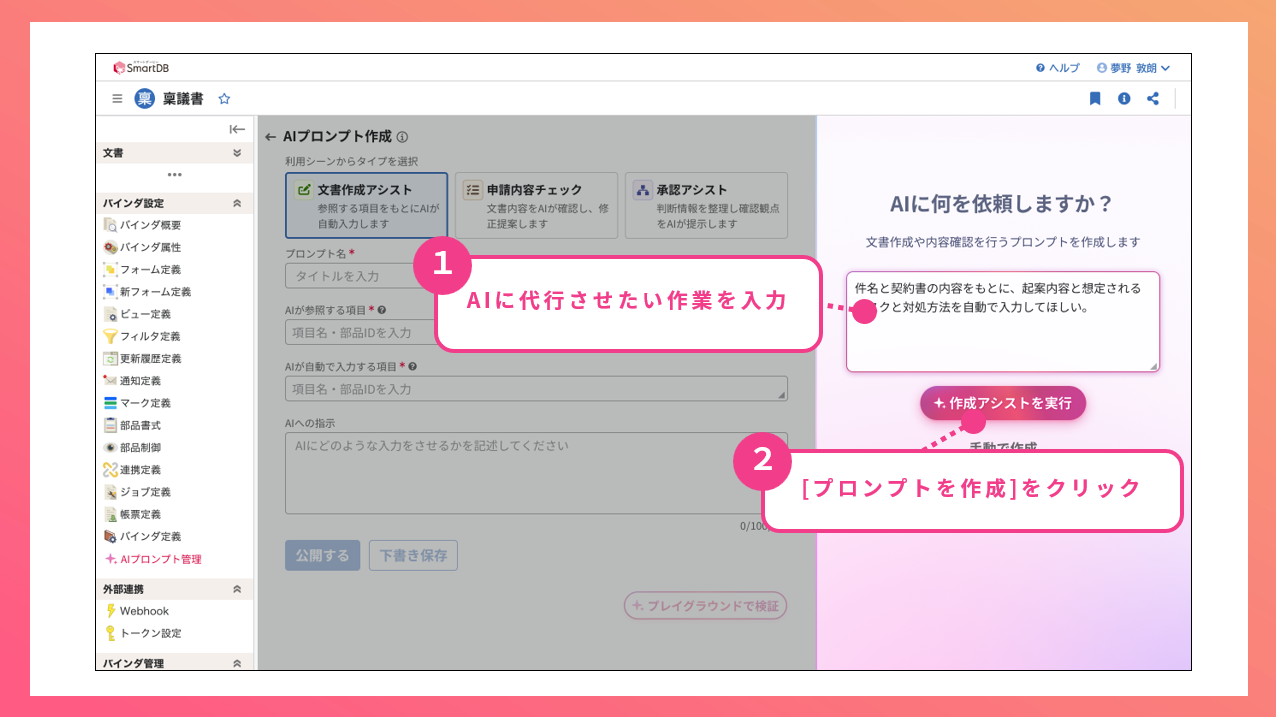
Task: Click the AI request text area
Action: coord(1003,322)
